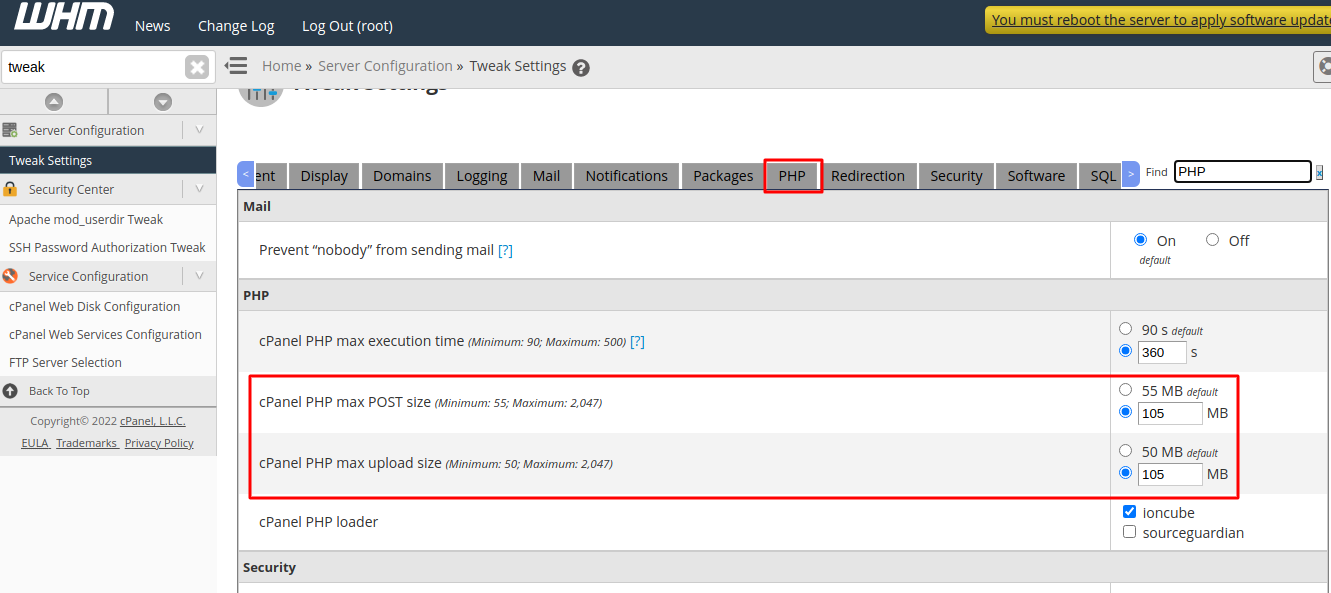Collapse the Service Configuration section chevron
Image resolution: width=1331 pixels, height=593 pixels.
(x=199, y=276)
